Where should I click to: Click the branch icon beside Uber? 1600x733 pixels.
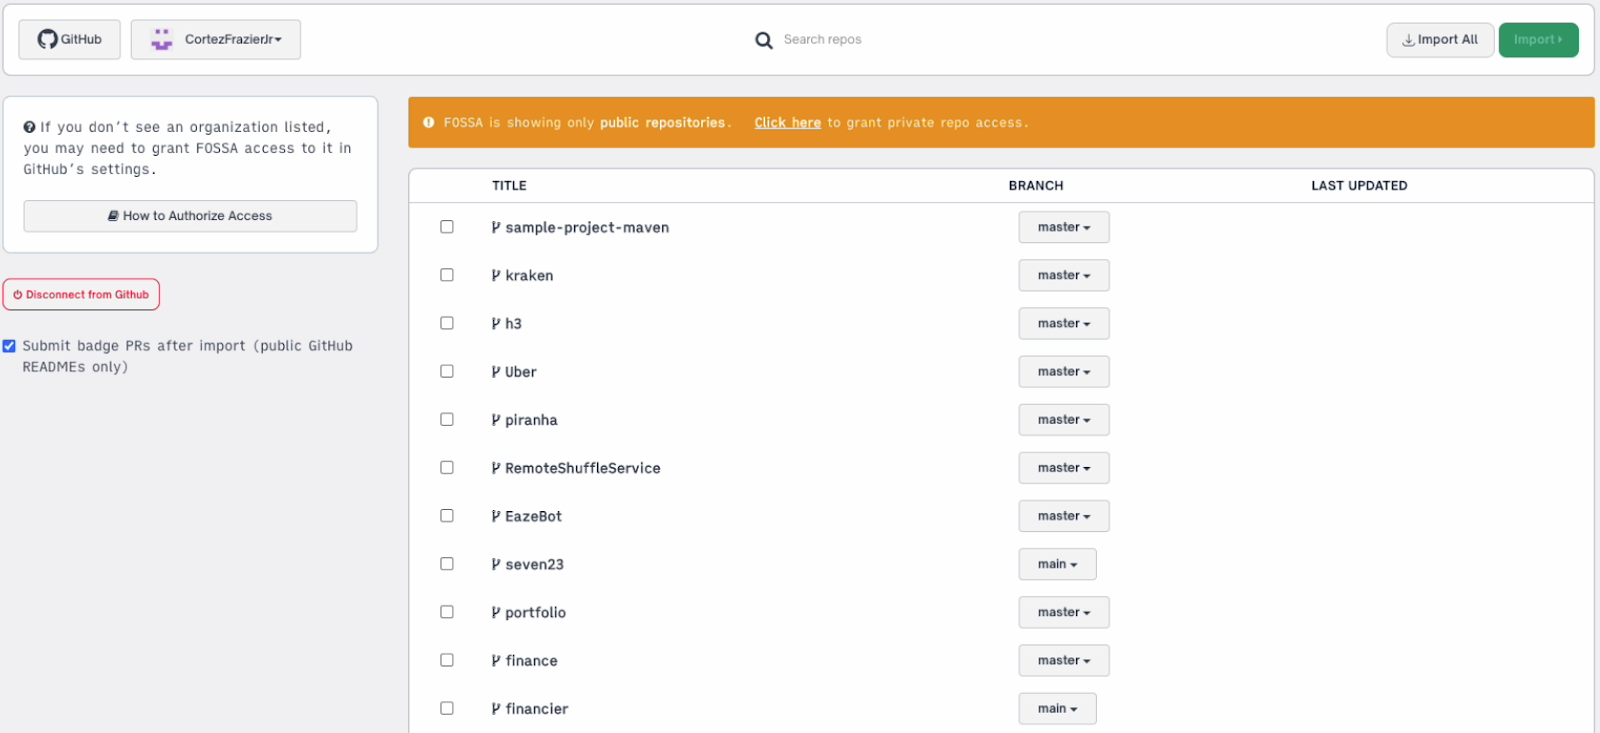[496, 371]
